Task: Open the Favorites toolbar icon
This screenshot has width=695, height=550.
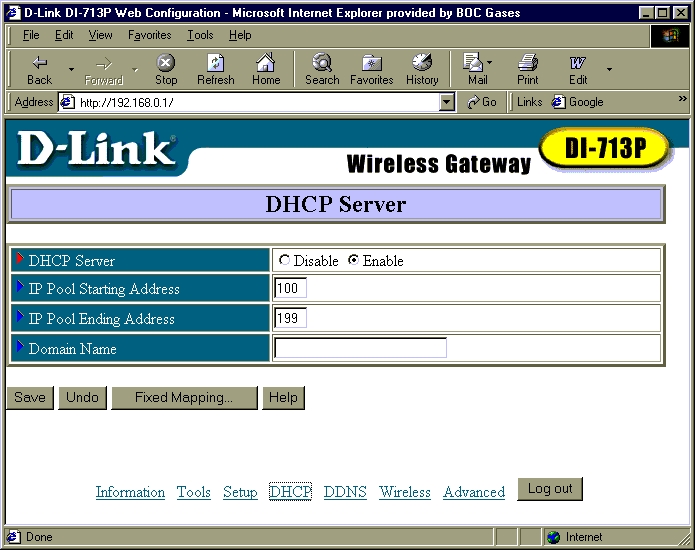Action: pyautogui.click(x=371, y=64)
